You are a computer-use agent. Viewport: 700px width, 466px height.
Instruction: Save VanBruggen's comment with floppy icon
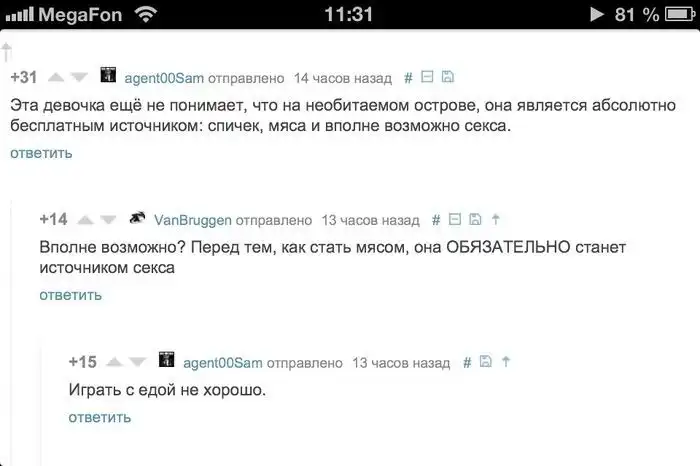(475, 219)
